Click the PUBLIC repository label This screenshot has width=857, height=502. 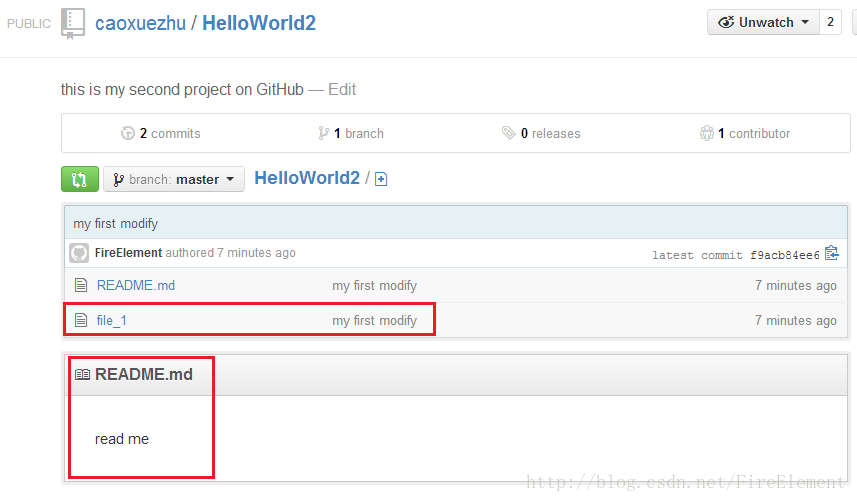[x=29, y=24]
